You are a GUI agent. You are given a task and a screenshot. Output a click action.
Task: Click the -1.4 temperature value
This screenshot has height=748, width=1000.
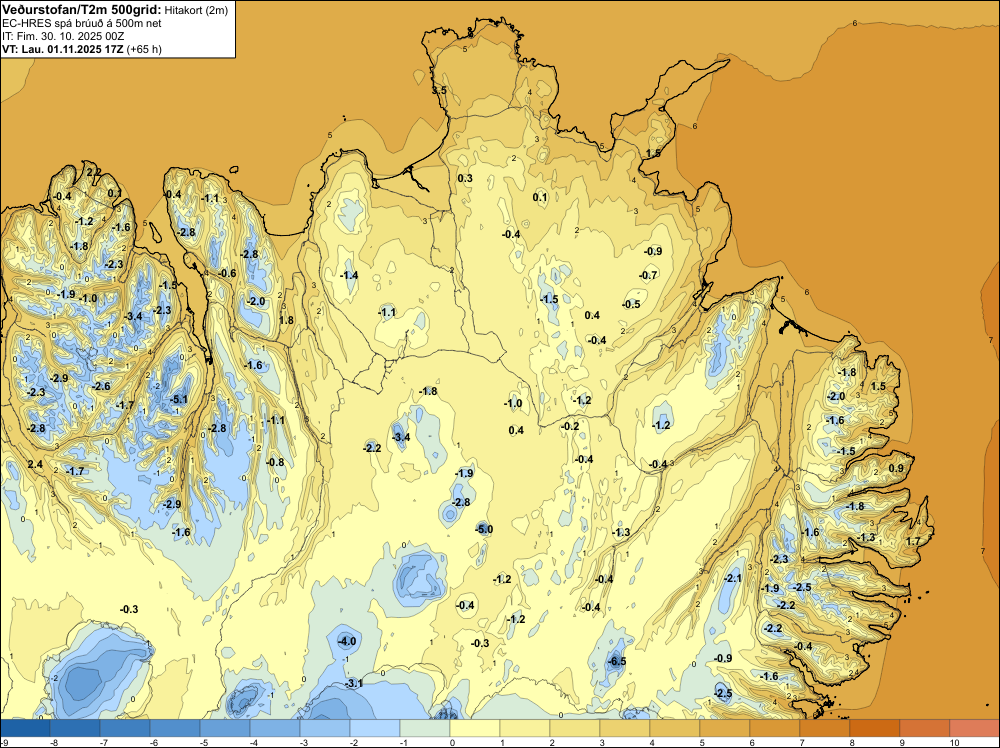[349, 275]
